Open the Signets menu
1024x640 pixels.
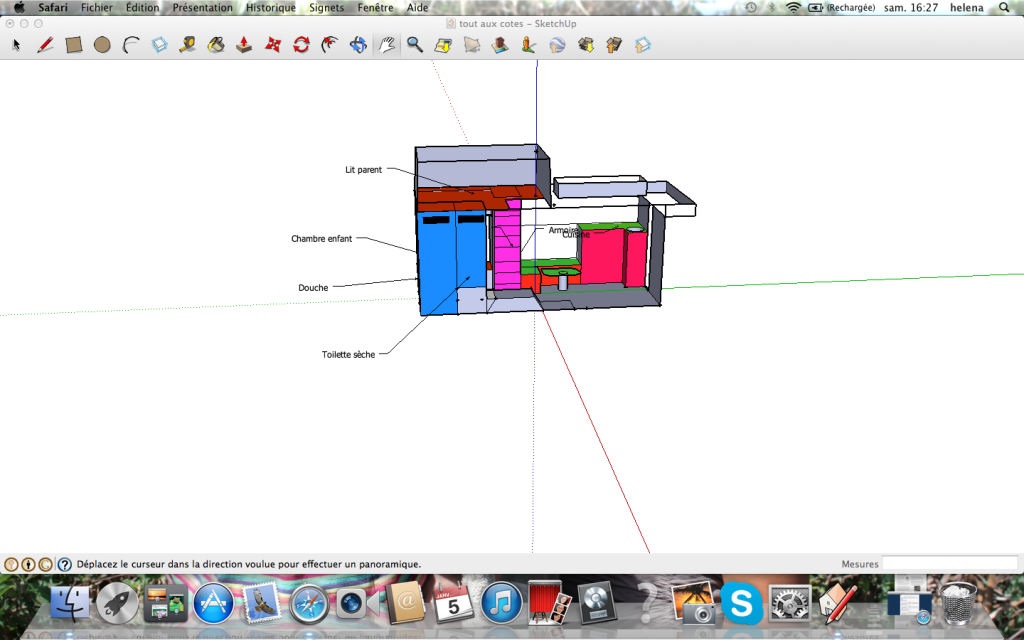[x=326, y=8]
